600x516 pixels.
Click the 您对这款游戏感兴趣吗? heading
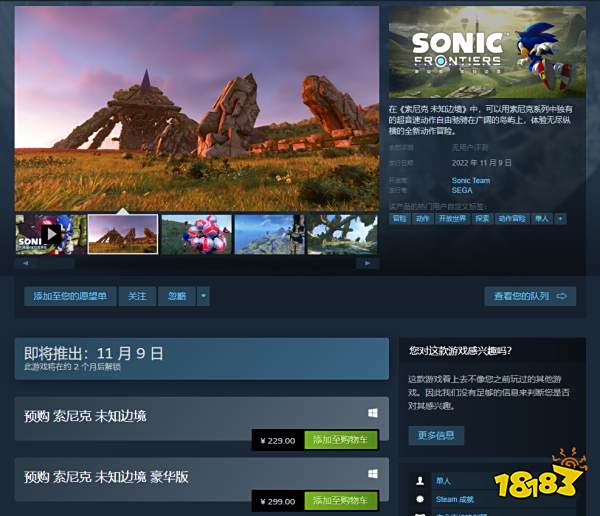[460, 351]
